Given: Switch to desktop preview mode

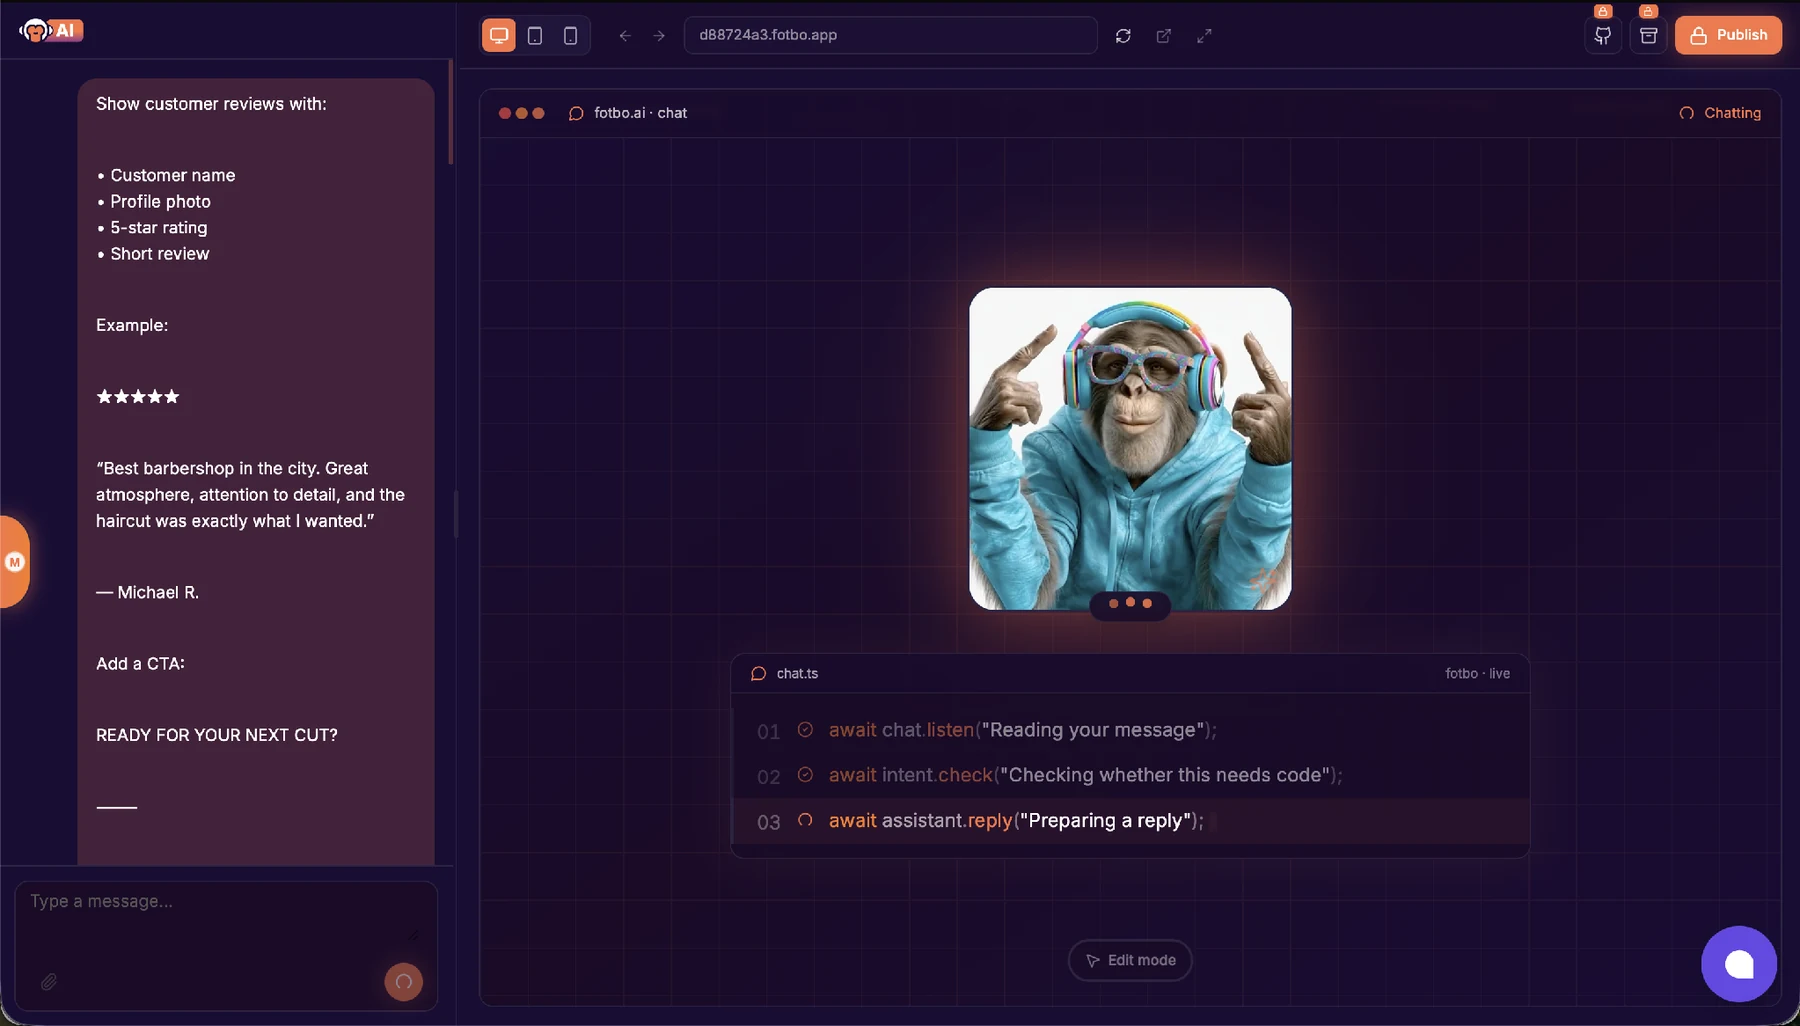Looking at the screenshot, I should coord(498,35).
